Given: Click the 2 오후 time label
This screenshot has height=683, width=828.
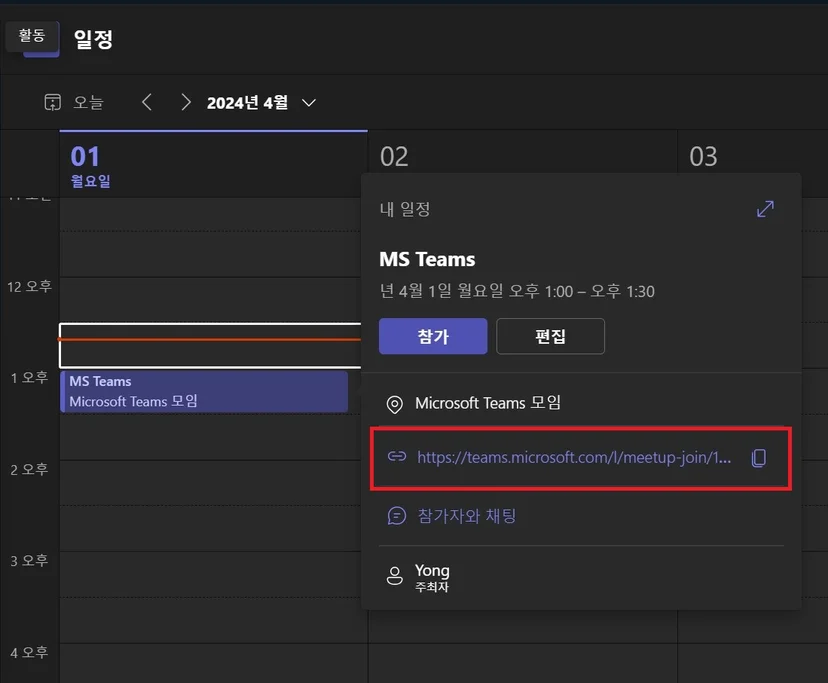Looking at the screenshot, I should coord(30,469).
